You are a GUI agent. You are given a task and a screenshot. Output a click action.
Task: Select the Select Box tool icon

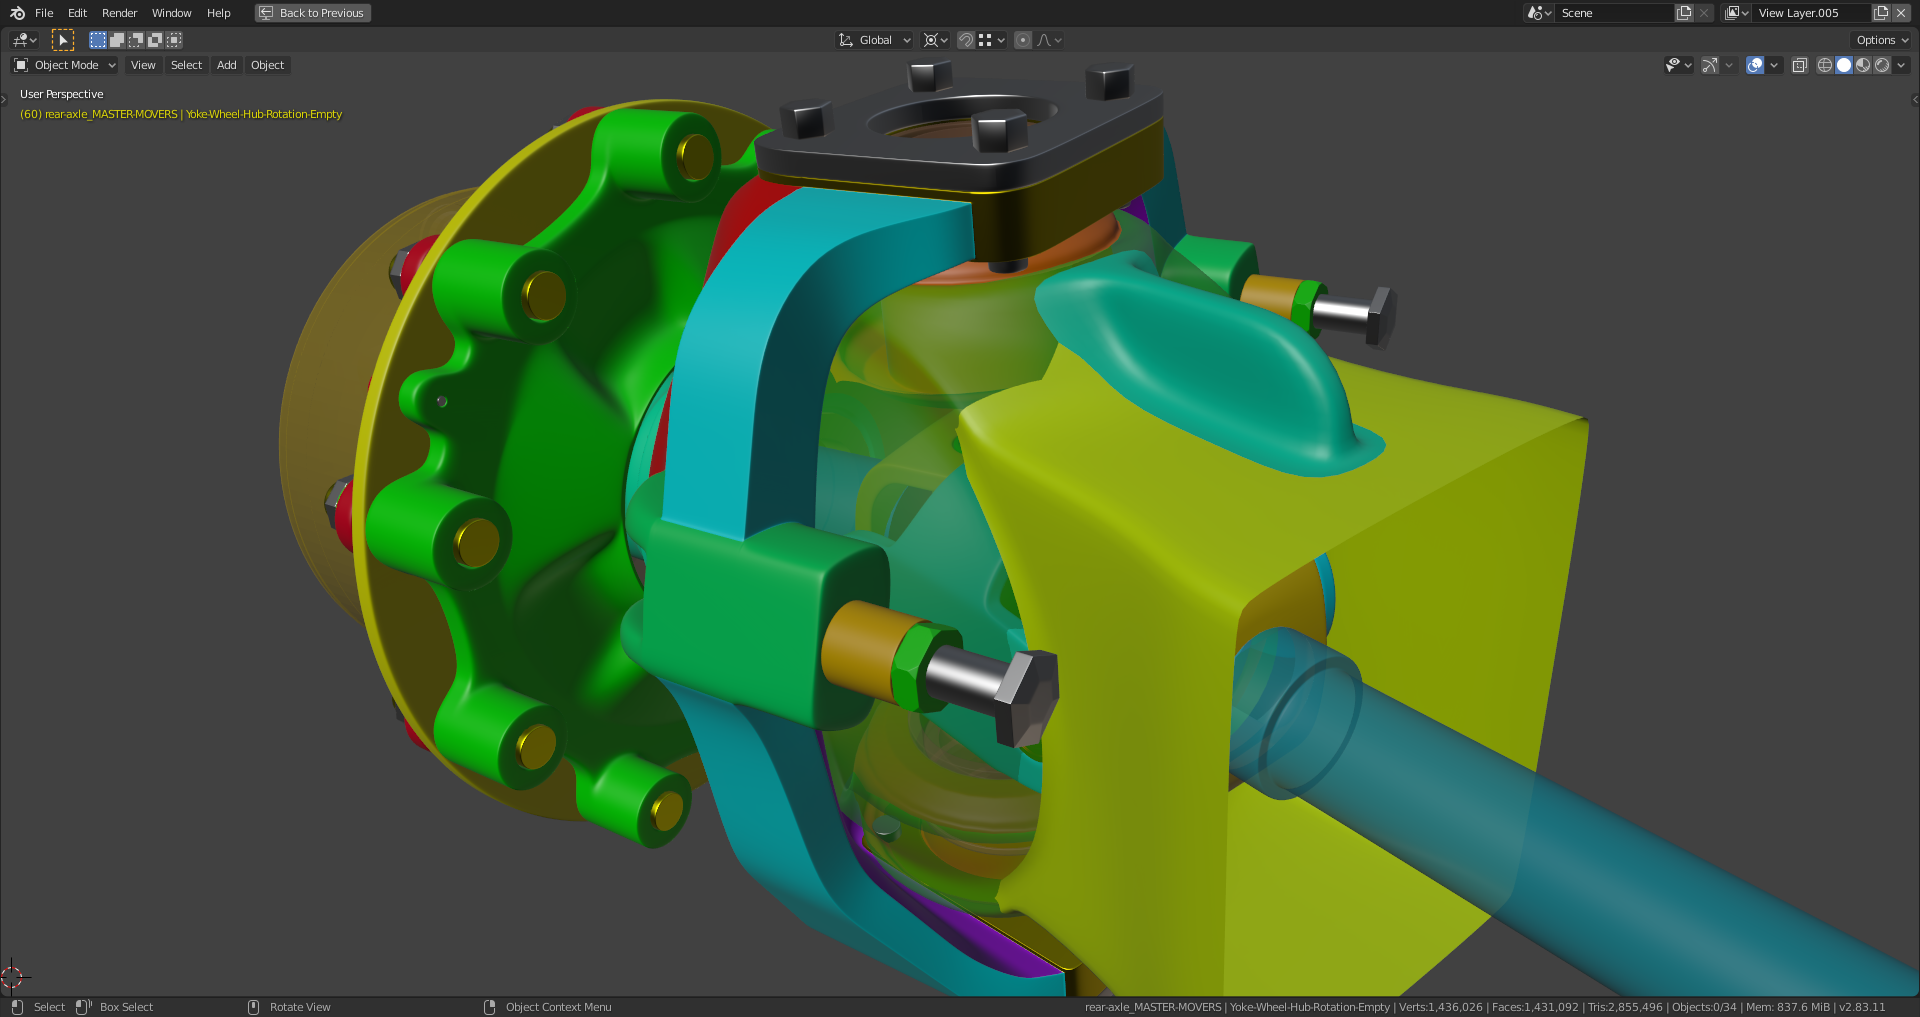coord(63,40)
